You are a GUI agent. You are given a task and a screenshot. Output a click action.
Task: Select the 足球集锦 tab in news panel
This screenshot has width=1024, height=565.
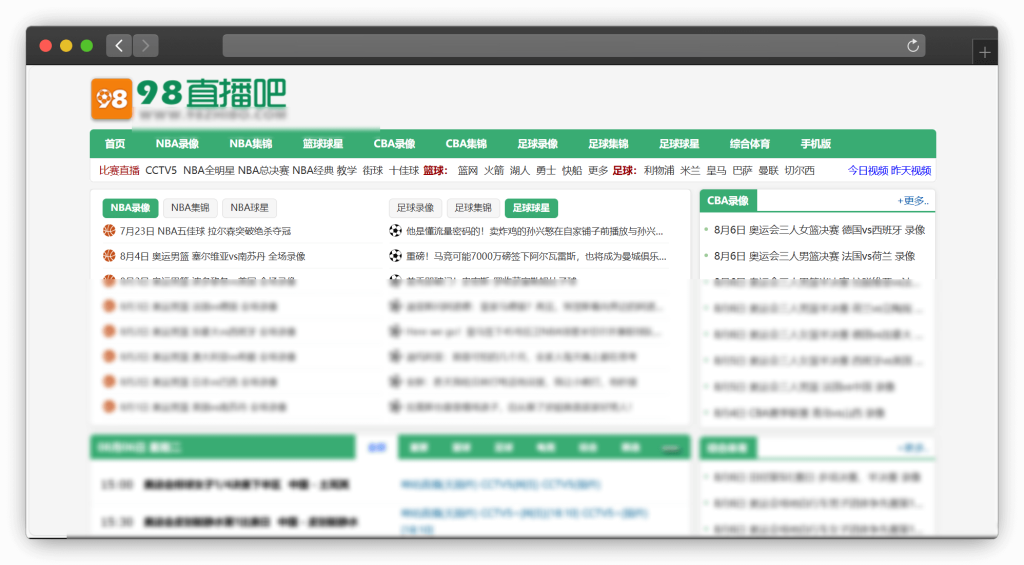[x=475, y=208]
